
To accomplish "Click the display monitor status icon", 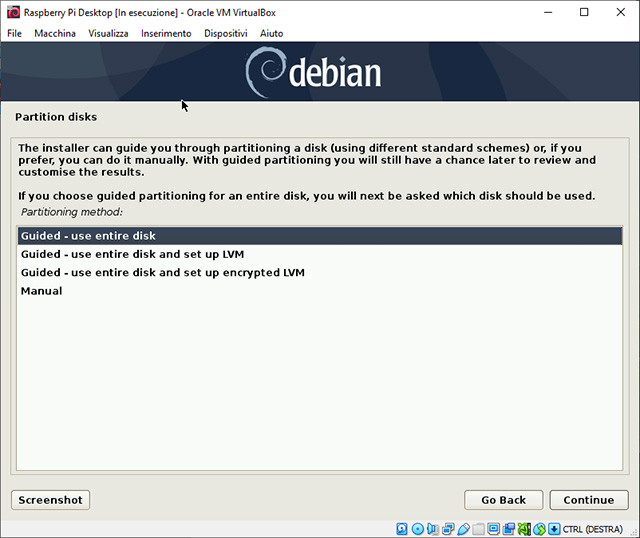I will point(494,528).
